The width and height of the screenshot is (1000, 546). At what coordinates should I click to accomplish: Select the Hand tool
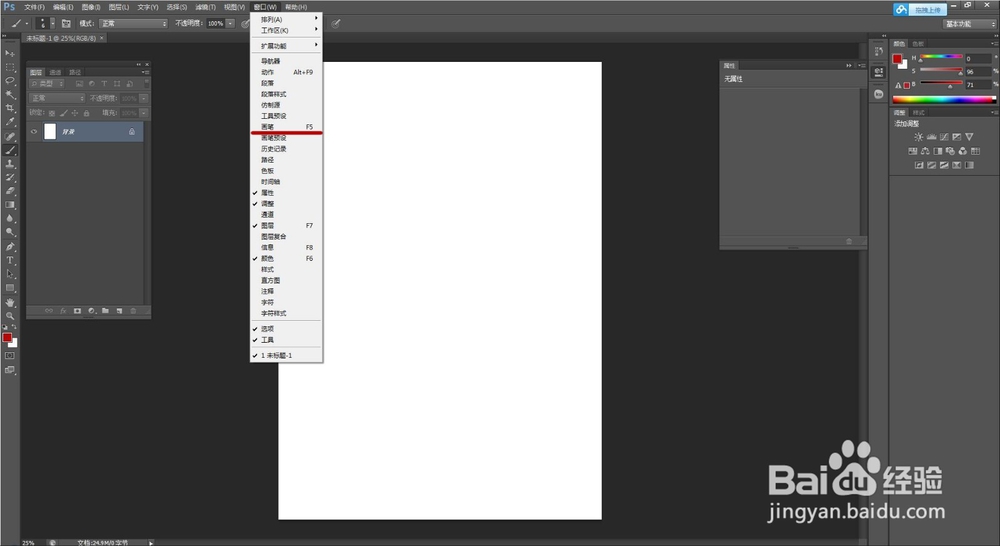[10, 302]
